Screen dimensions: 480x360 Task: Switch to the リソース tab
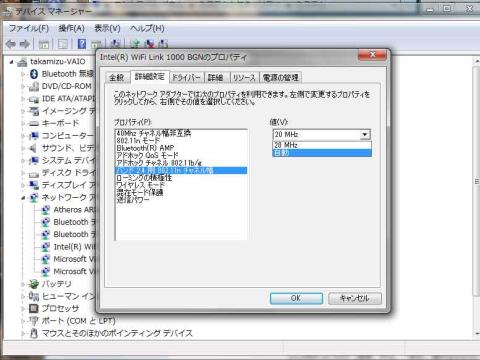tap(244, 78)
